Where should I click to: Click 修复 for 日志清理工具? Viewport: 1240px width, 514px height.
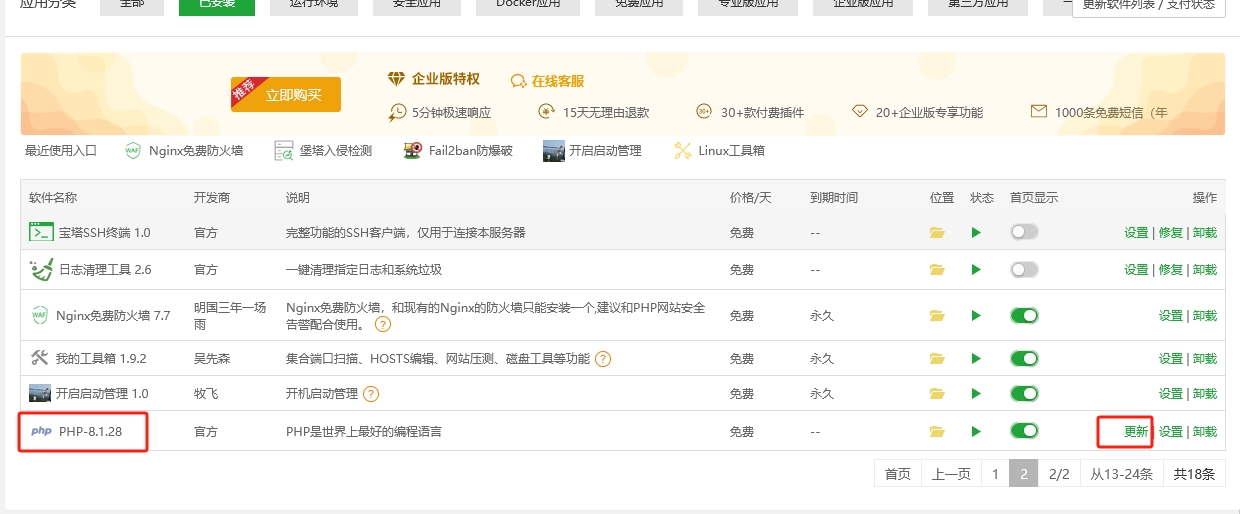pos(1171,269)
